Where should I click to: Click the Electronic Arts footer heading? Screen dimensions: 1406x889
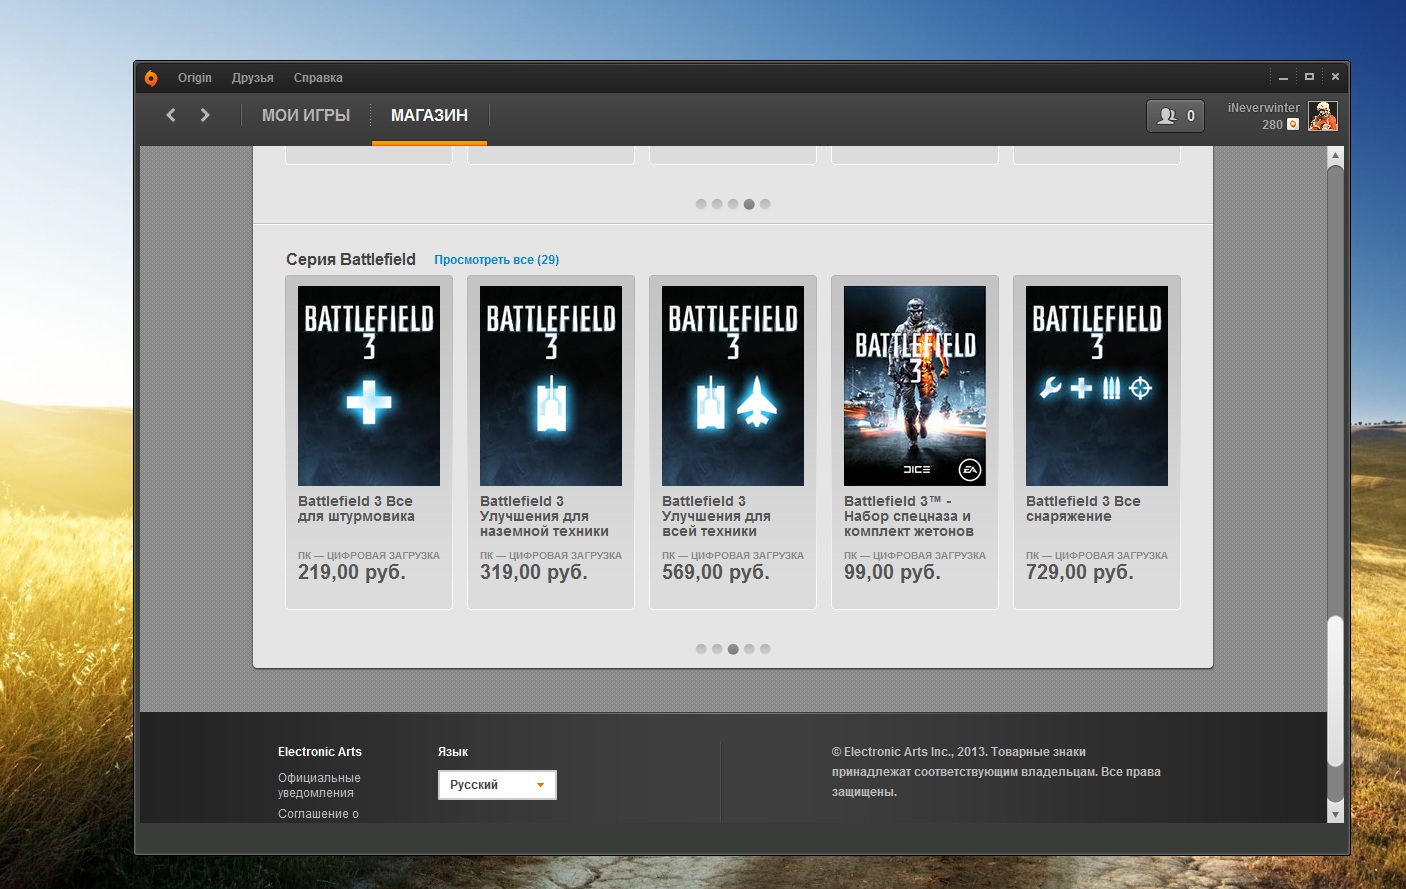click(320, 752)
